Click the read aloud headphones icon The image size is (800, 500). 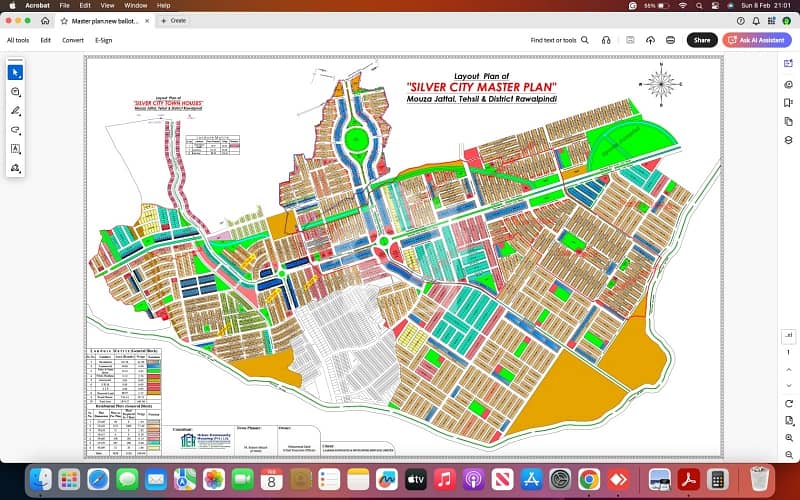[x=606, y=40]
